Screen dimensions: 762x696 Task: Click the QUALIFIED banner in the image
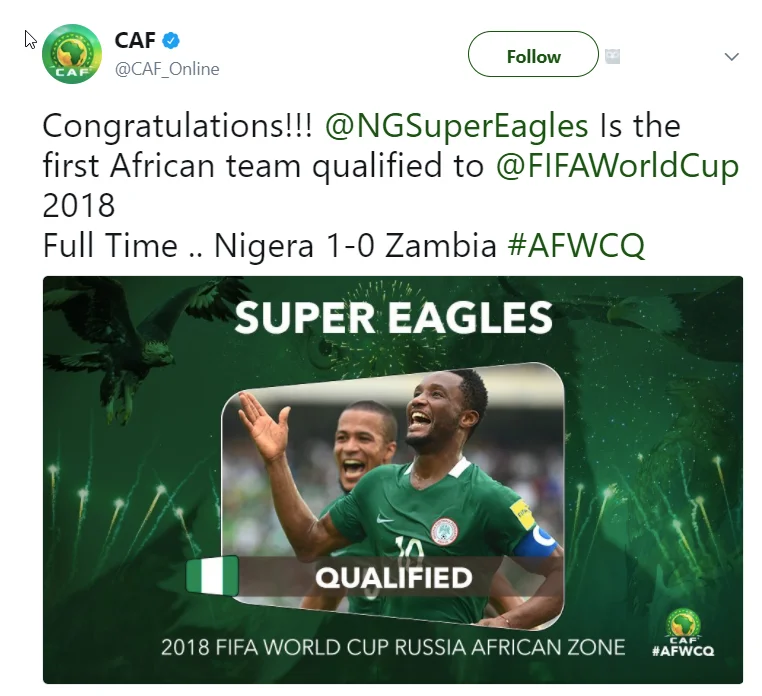pyautogui.click(x=393, y=578)
